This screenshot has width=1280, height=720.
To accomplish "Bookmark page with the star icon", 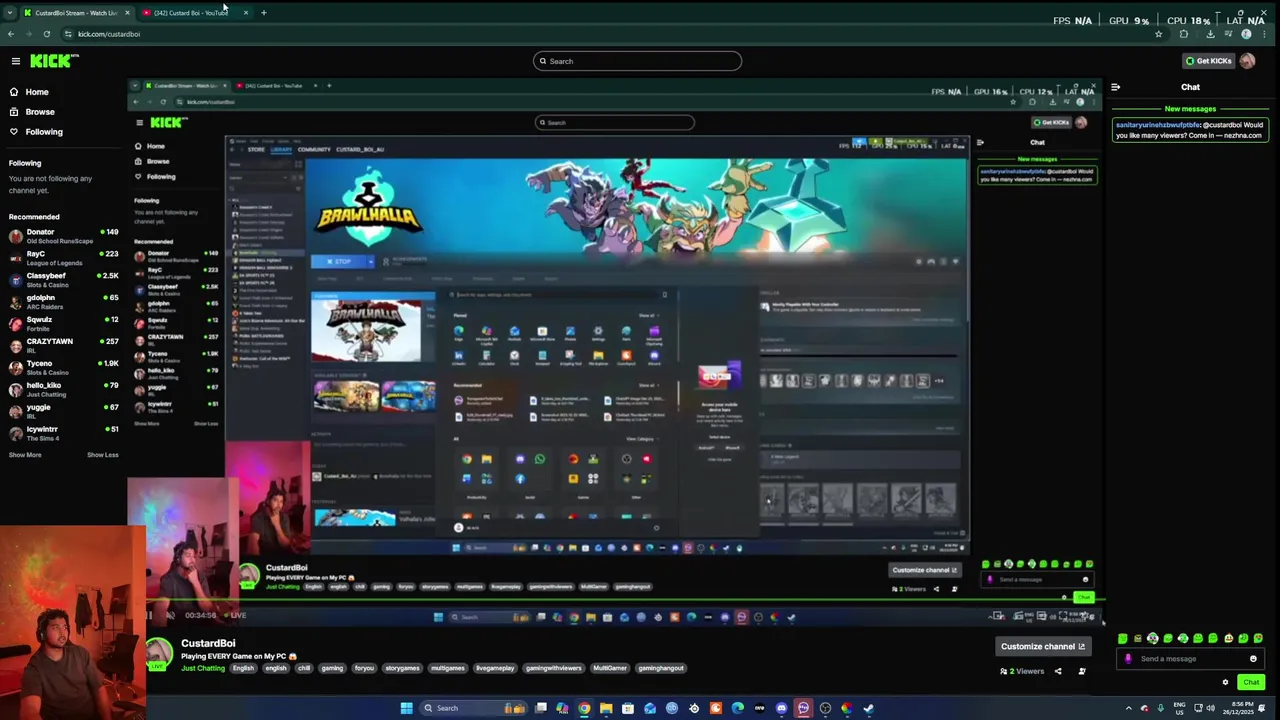I will click(x=1158, y=34).
